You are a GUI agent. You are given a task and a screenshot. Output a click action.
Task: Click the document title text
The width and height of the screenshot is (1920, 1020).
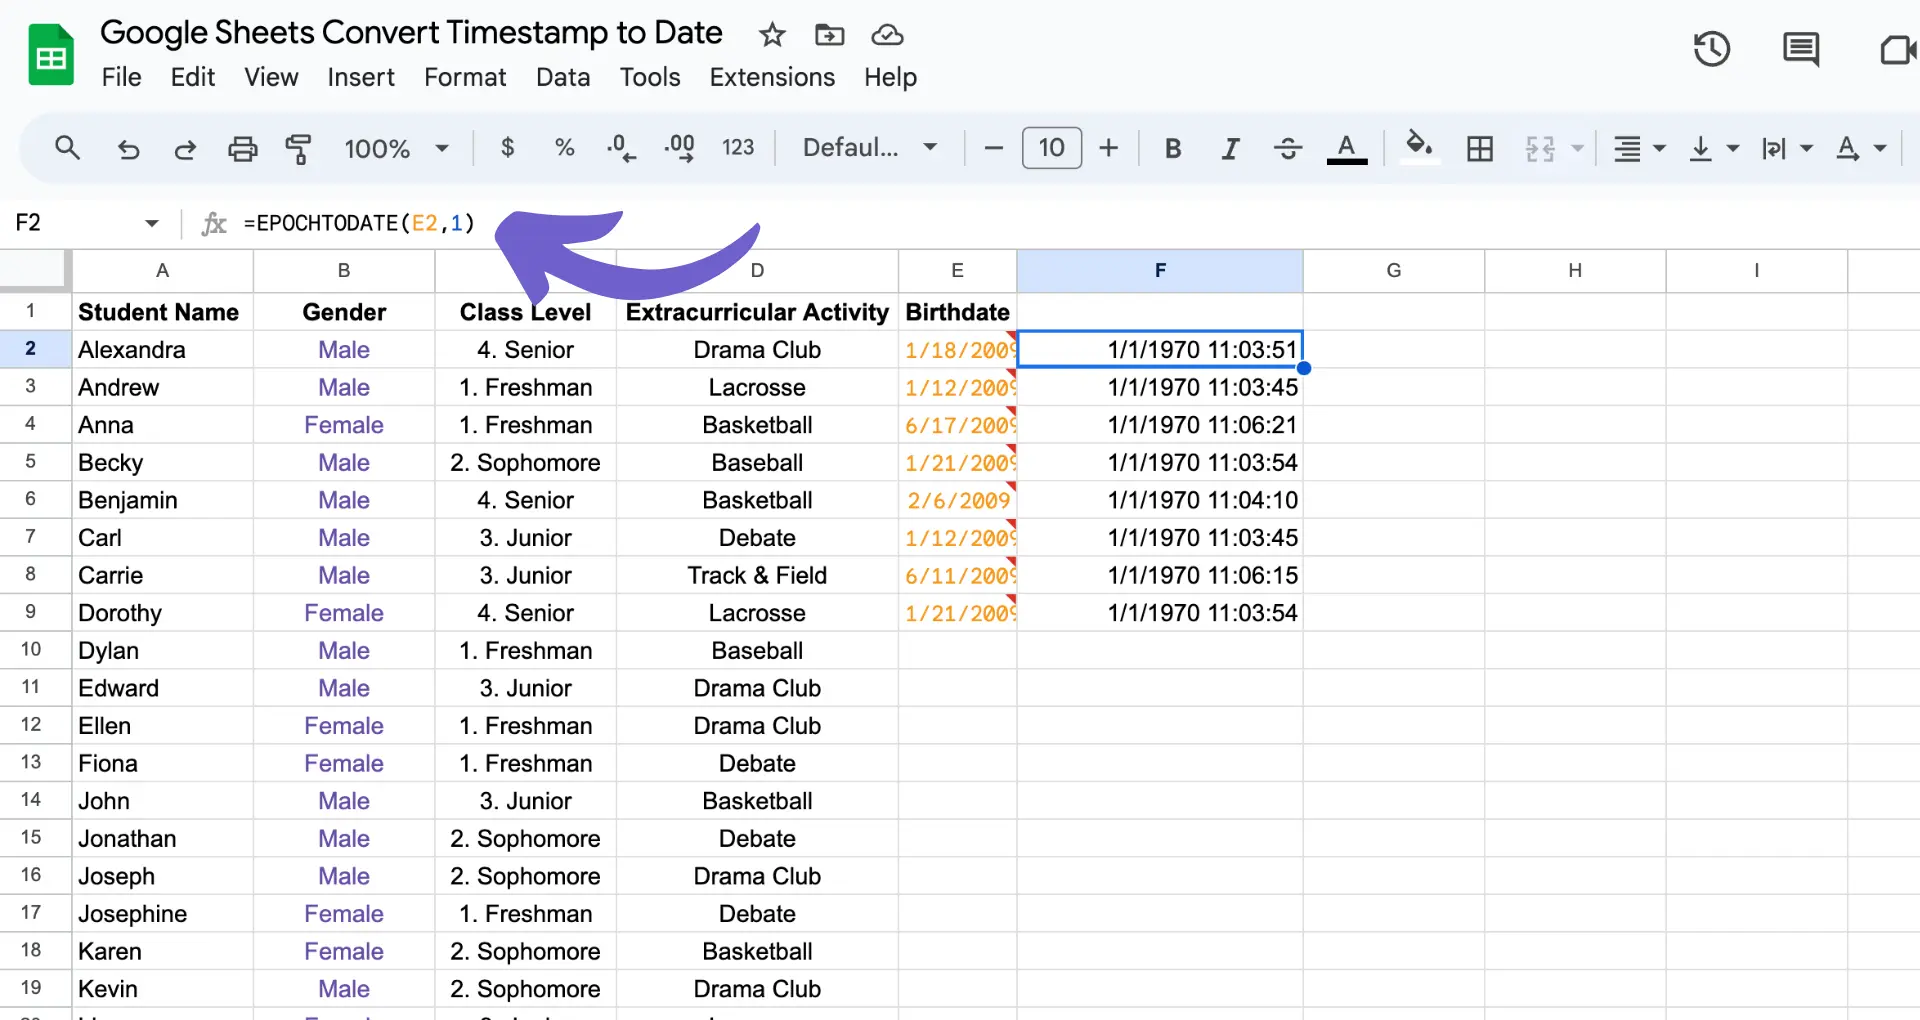pyautogui.click(x=411, y=32)
